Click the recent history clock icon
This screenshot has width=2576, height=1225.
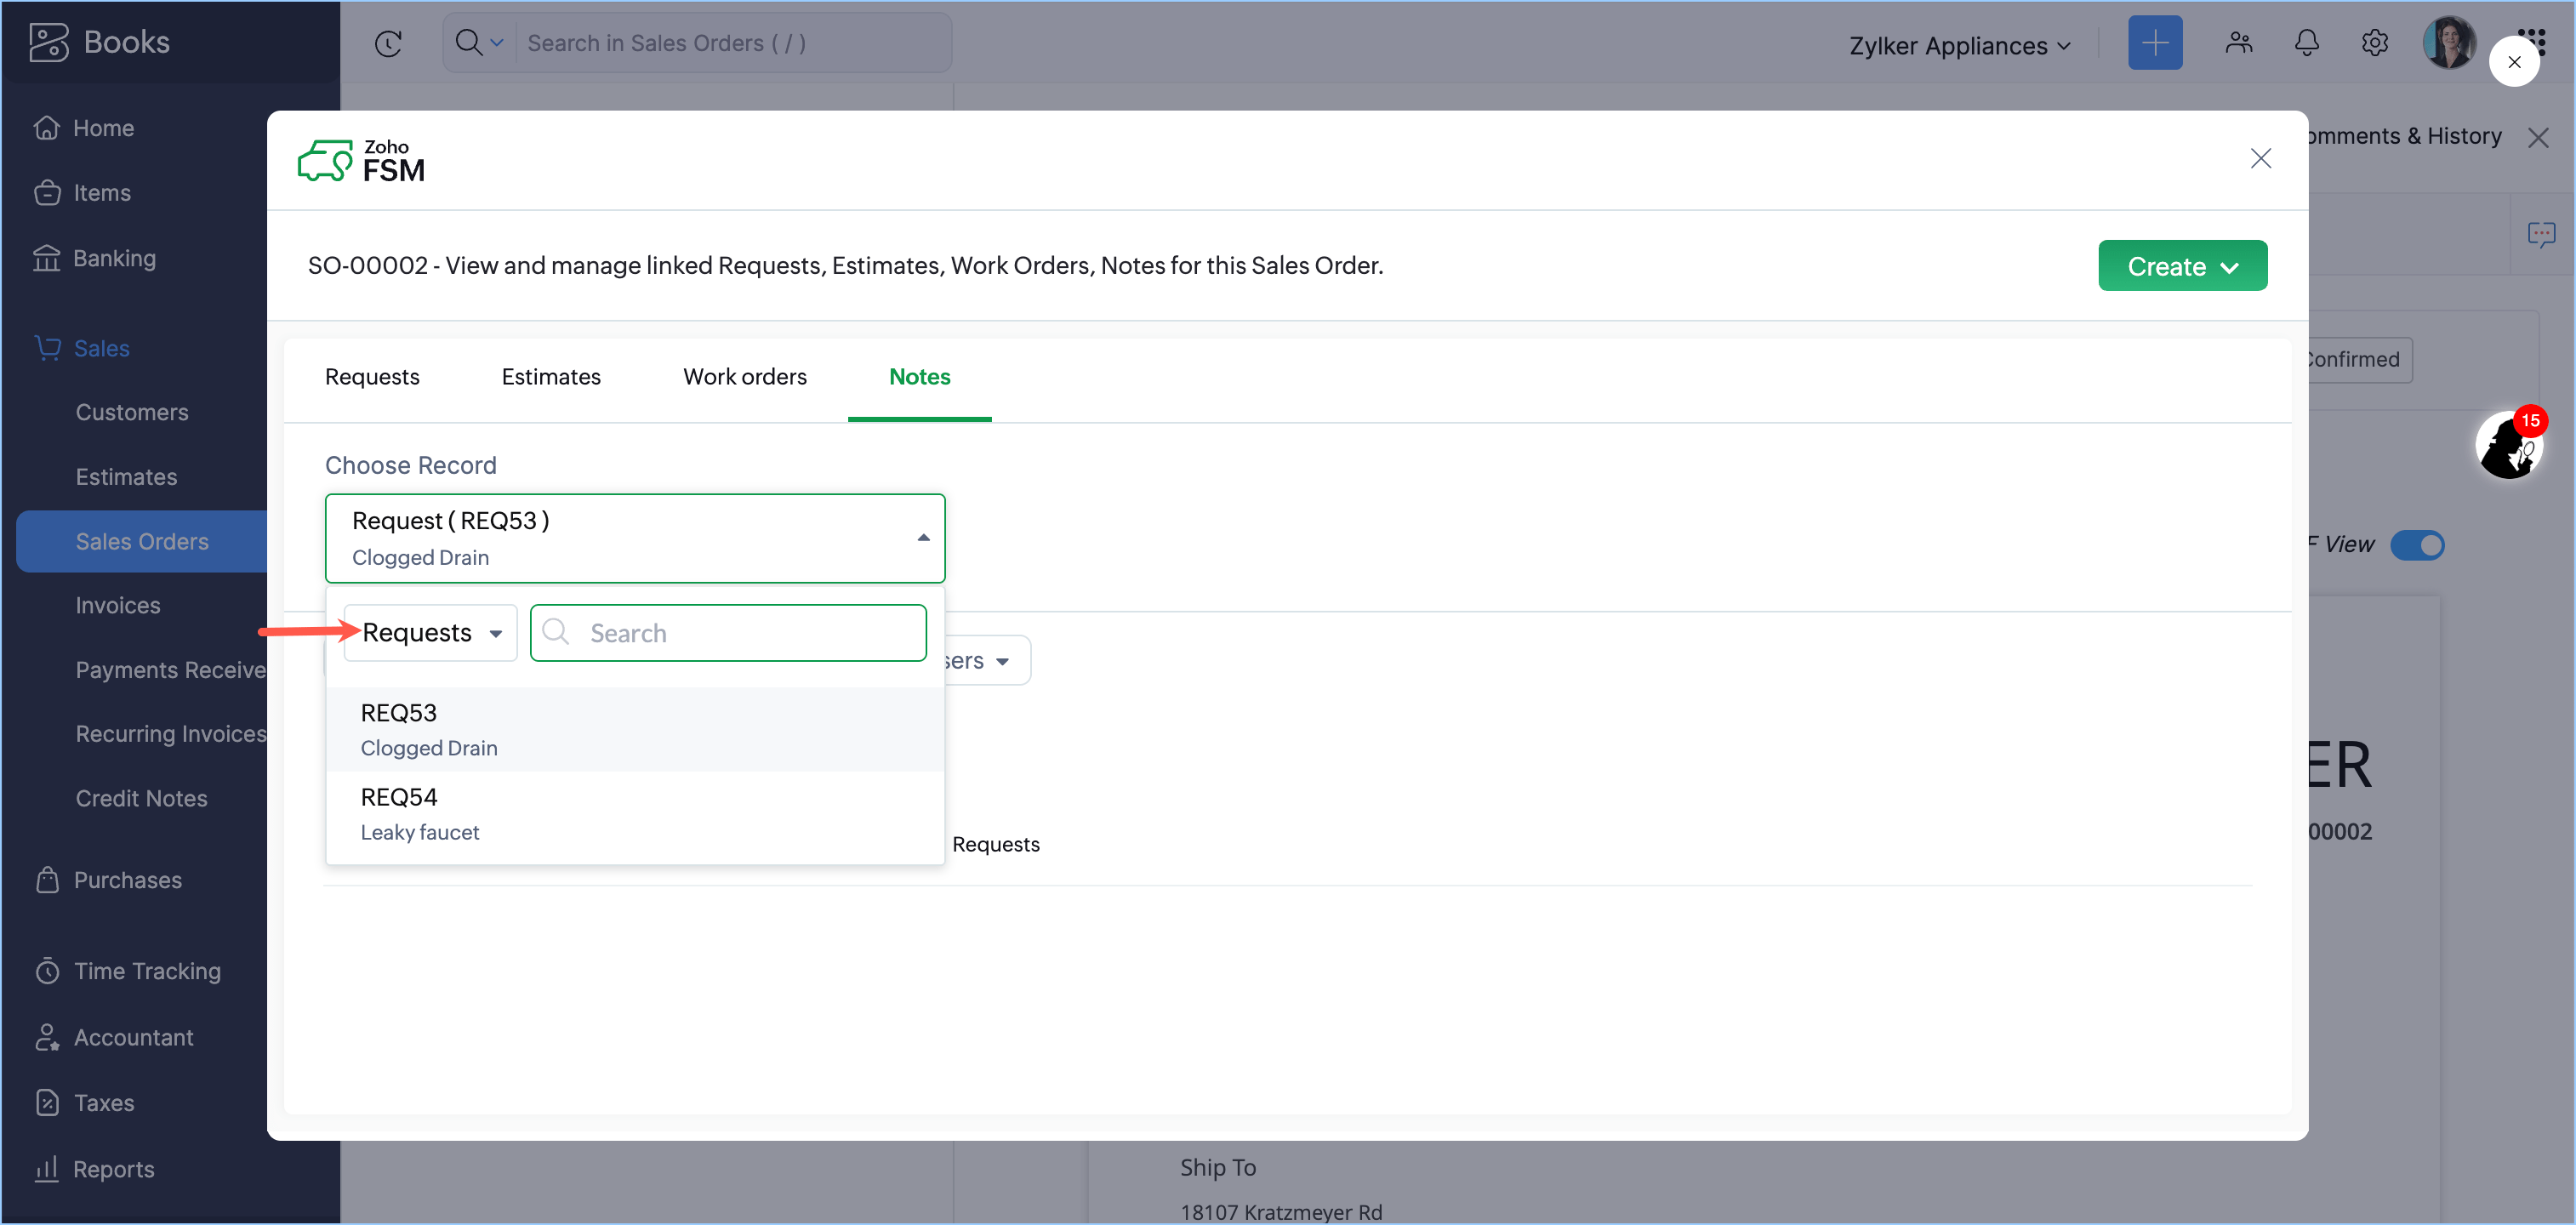388,43
